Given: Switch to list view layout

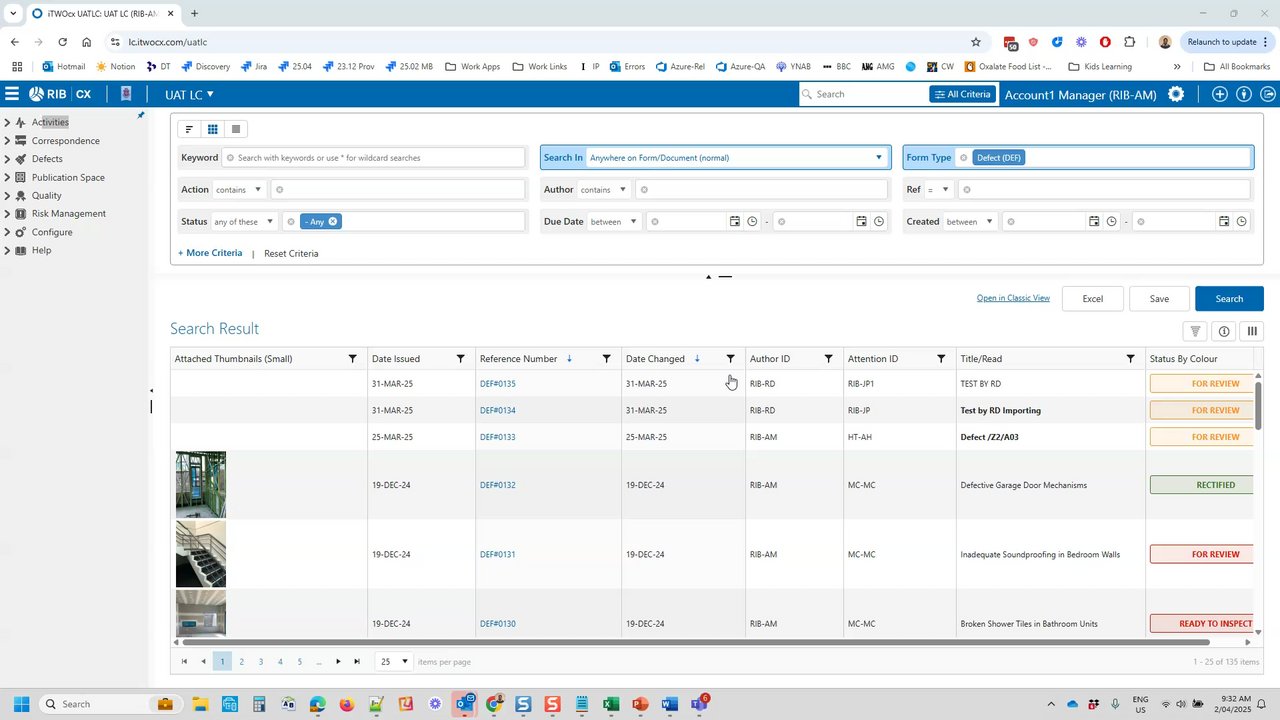Looking at the screenshot, I should (x=236, y=129).
